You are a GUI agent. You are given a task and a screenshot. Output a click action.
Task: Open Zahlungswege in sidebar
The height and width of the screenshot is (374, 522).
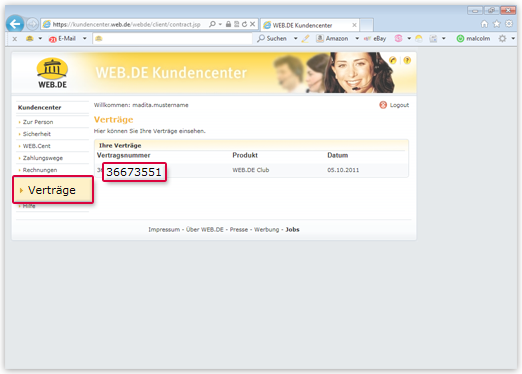point(43,158)
